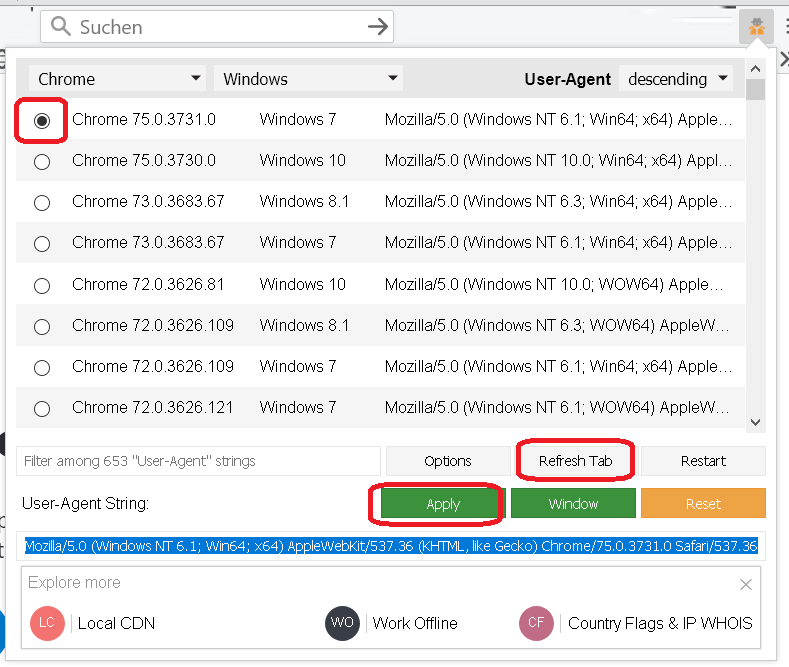Screen dimensions: 789x667
Task: Dismiss the Explore more panel
Action: point(746,584)
